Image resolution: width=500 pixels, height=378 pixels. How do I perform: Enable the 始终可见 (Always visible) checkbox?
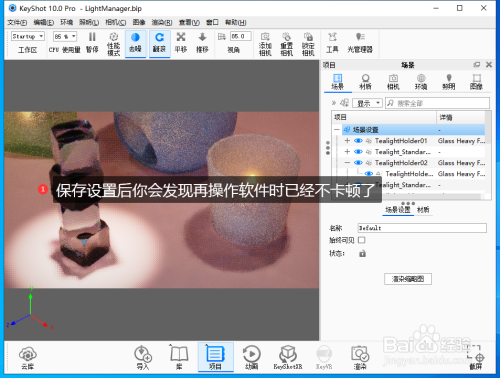(361, 240)
